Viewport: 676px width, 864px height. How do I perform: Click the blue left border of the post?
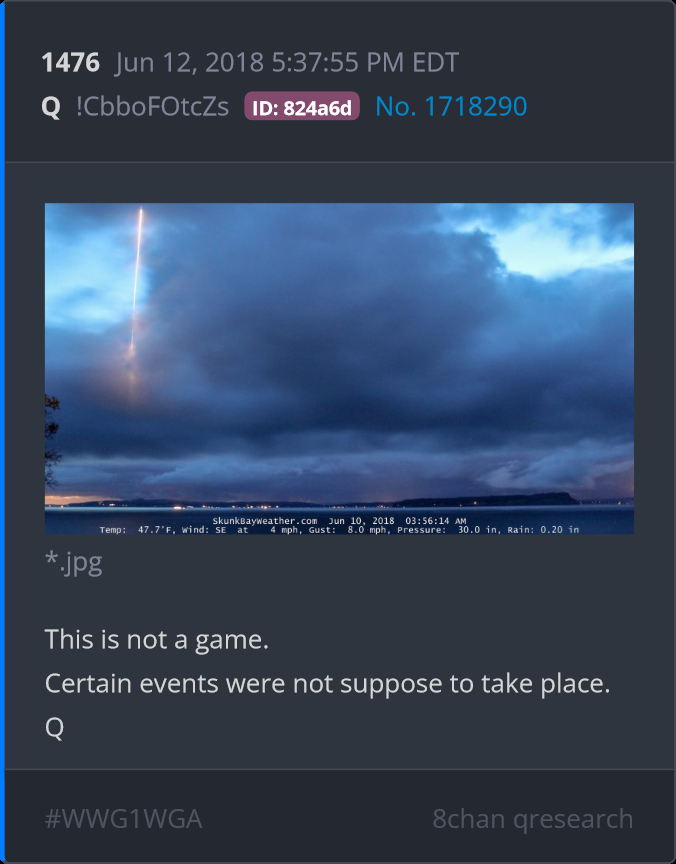pos(2,432)
